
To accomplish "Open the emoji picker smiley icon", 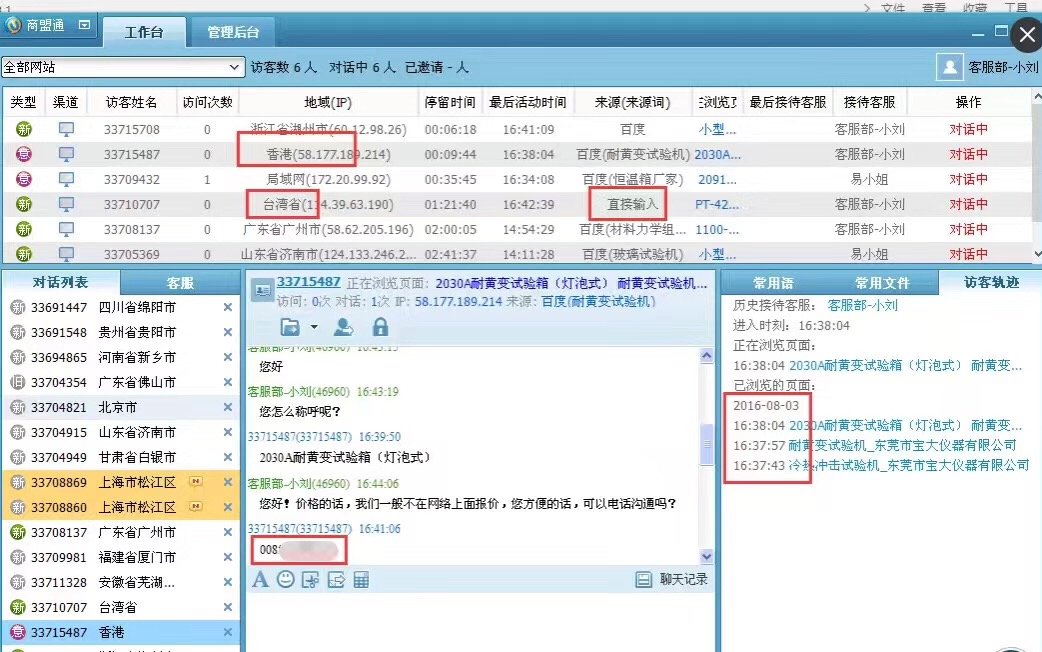I will pos(286,579).
